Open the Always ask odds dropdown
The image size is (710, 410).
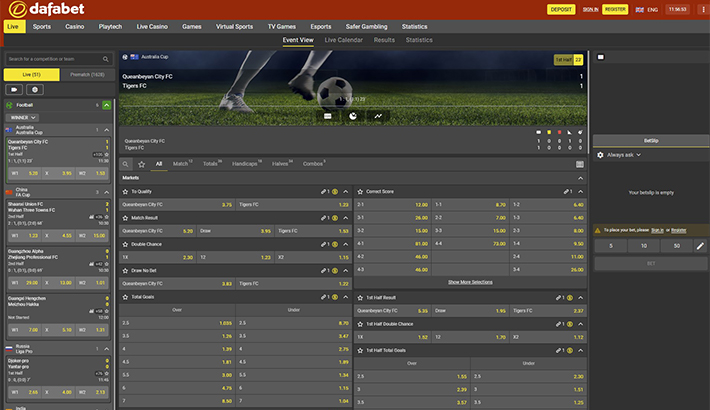(624, 155)
